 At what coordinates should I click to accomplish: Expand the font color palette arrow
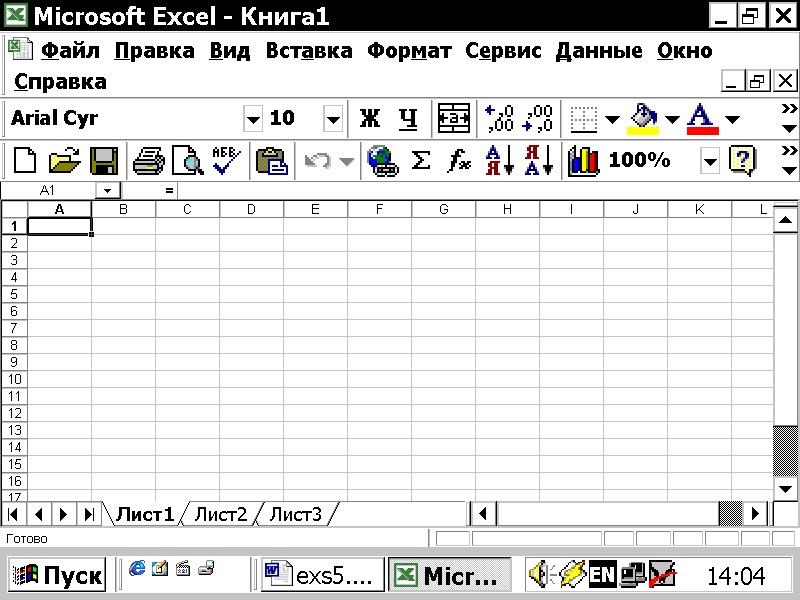[x=733, y=120]
